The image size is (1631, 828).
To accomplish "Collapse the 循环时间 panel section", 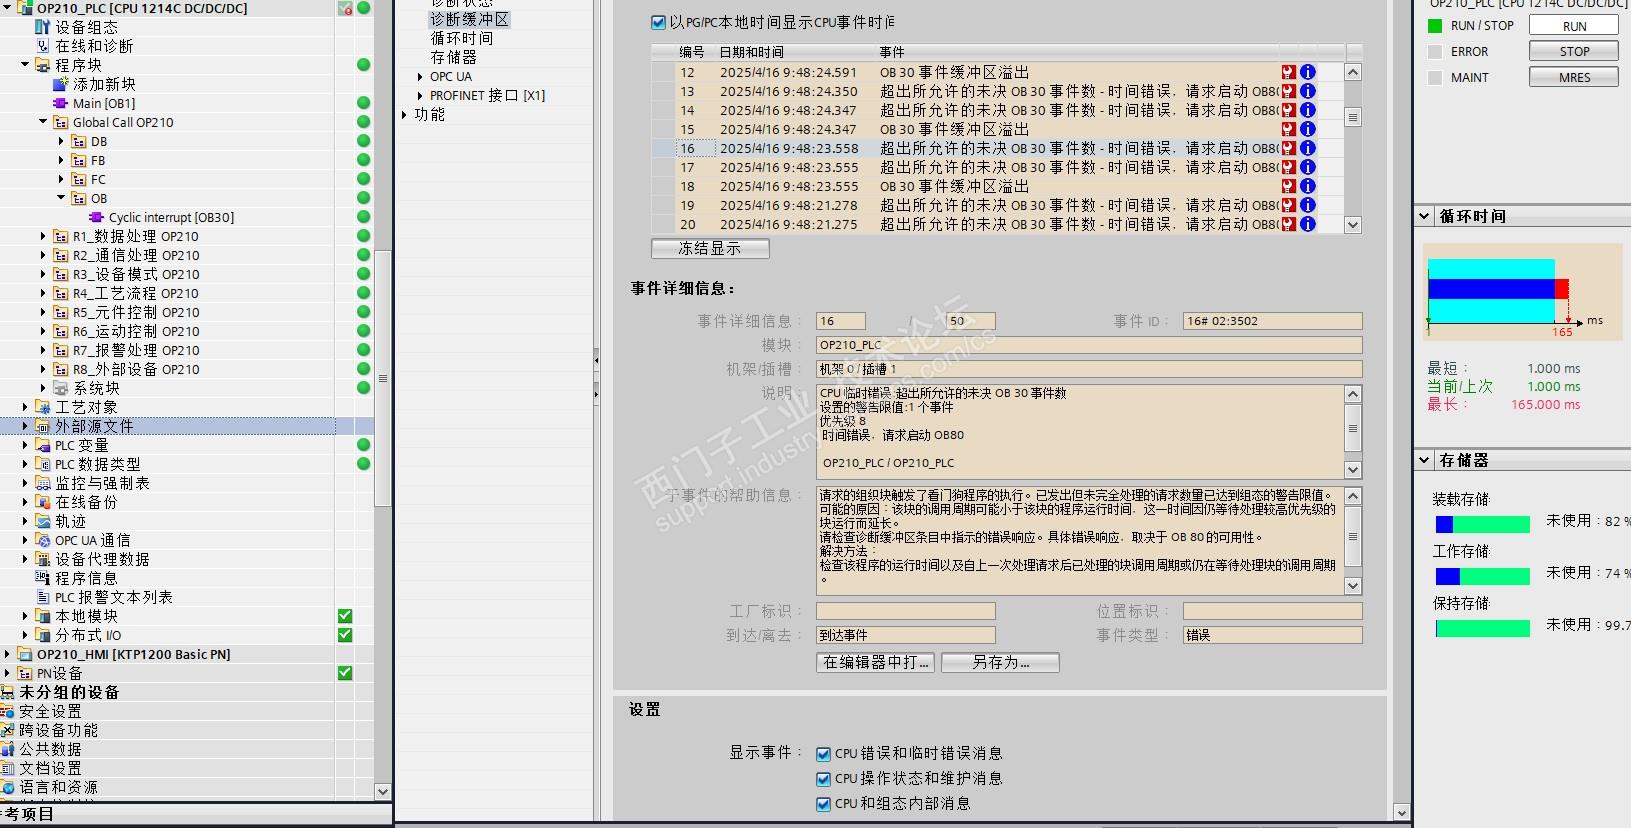I will (x=1424, y=216).
